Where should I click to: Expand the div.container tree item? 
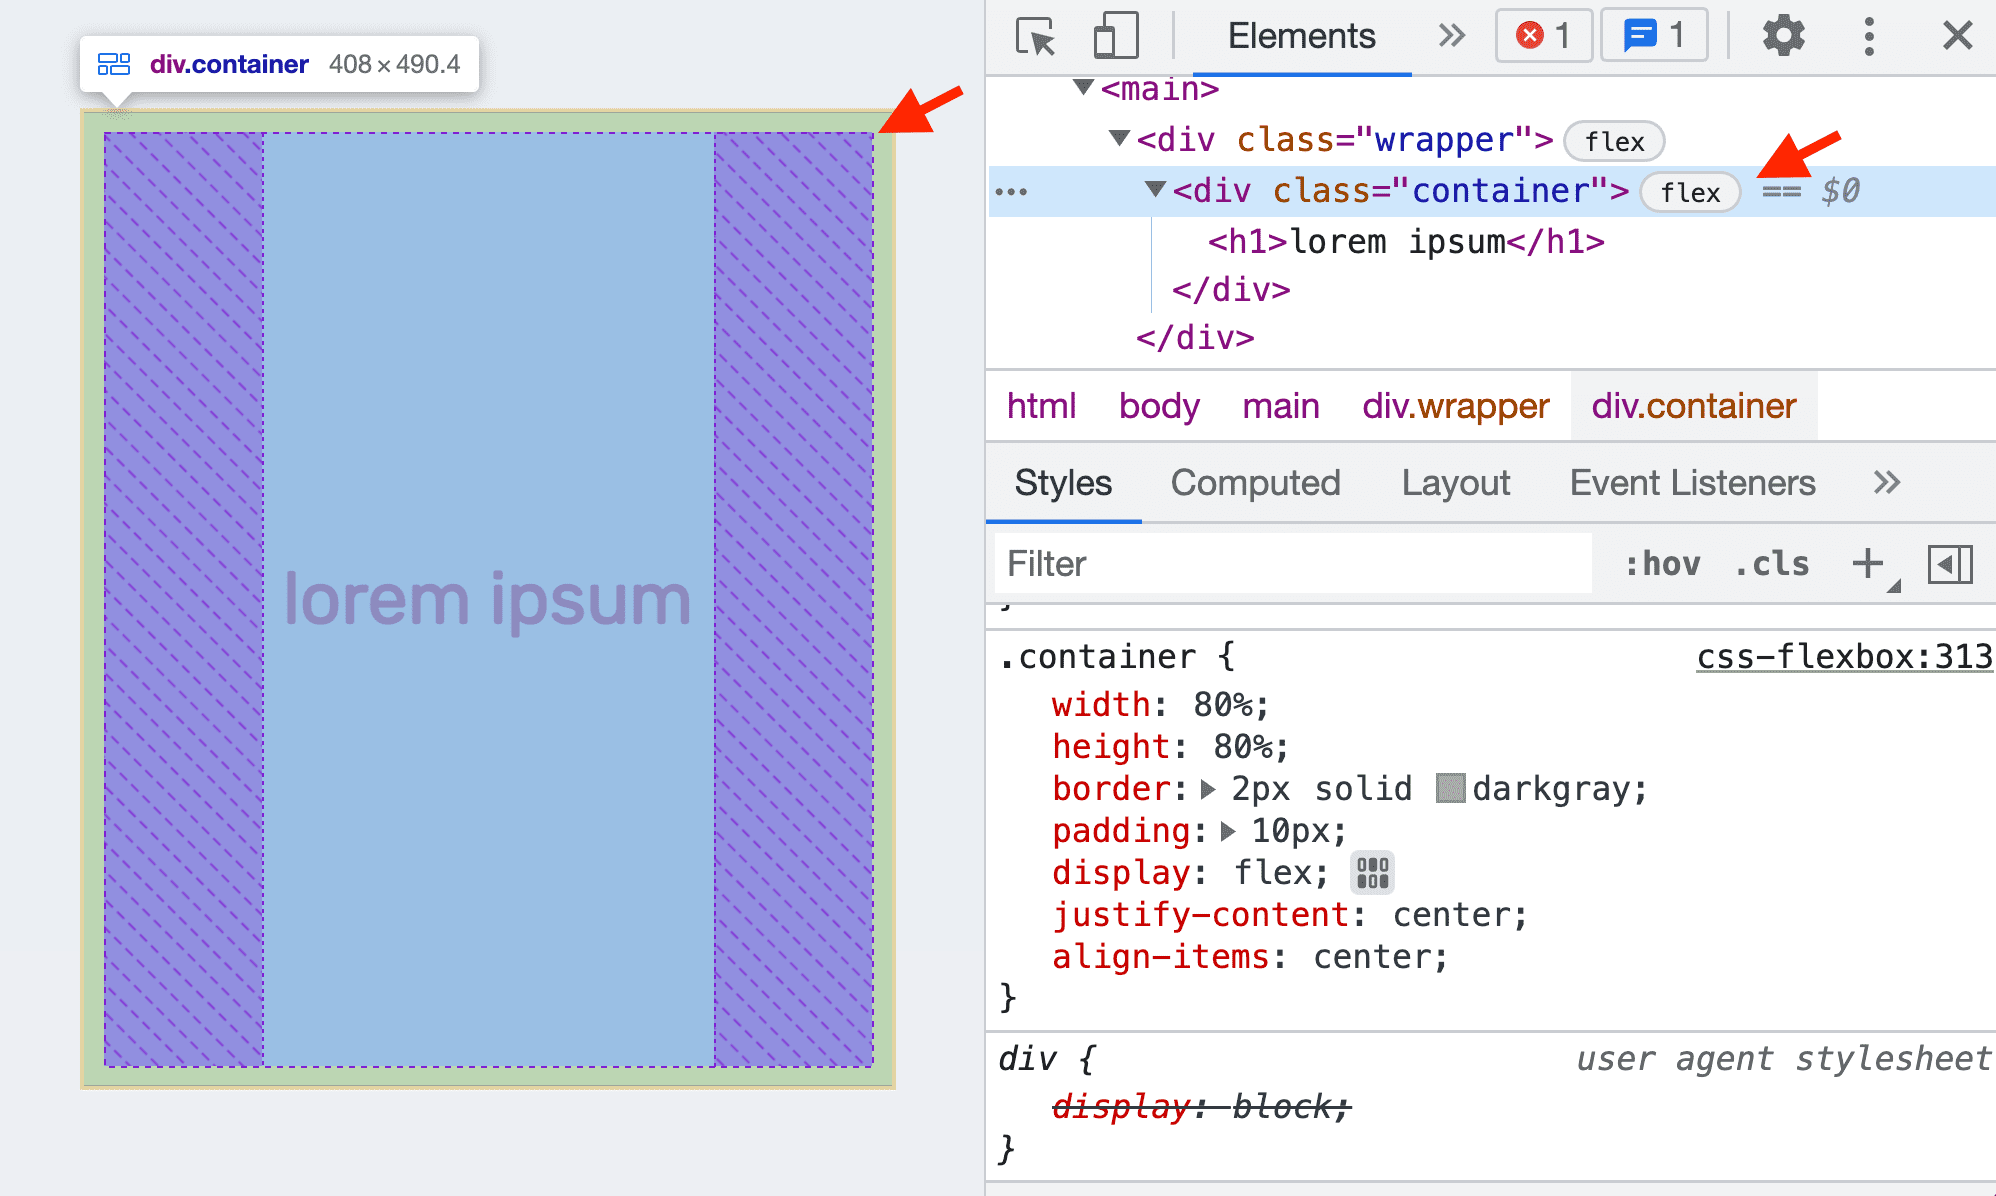(x=1152, y=191)
